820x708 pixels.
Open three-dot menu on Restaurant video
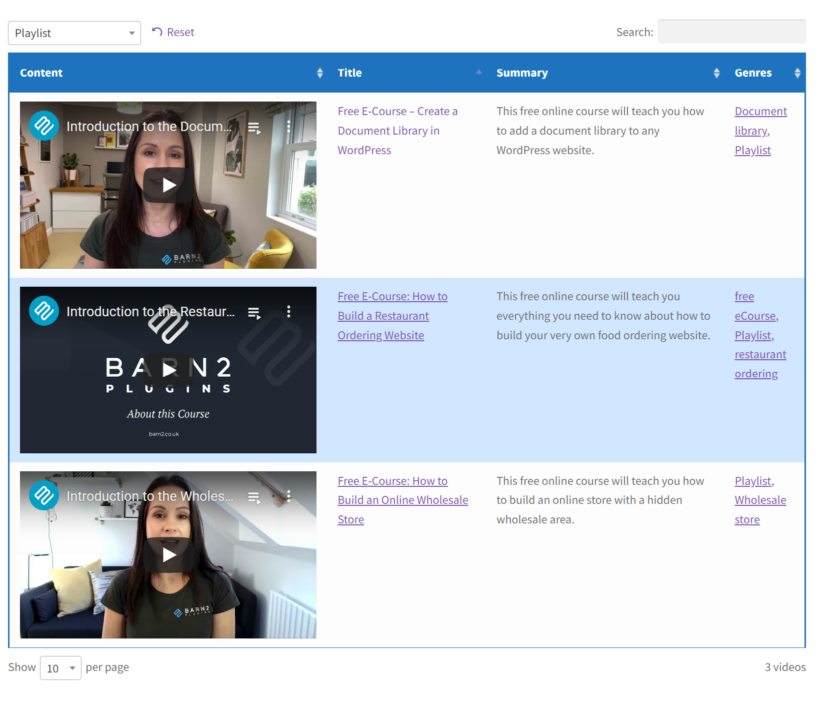(289, 313)
